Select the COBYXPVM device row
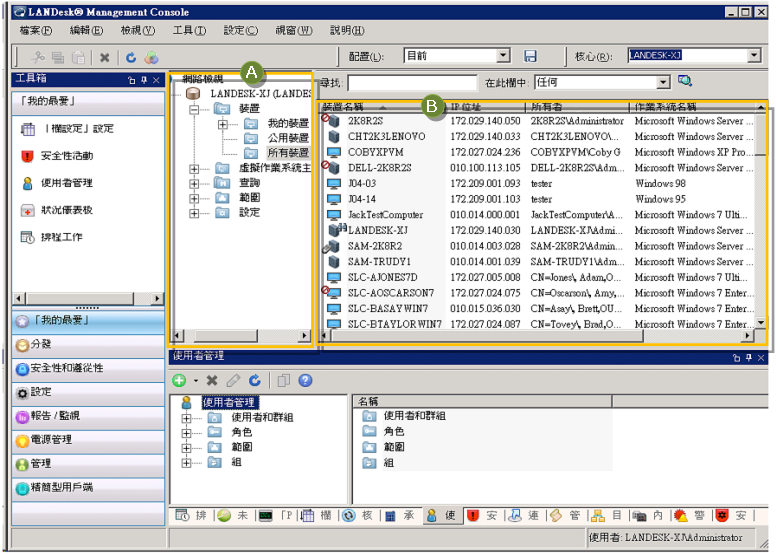The width and height of the screenshot is (777, 555). point(540,153)
